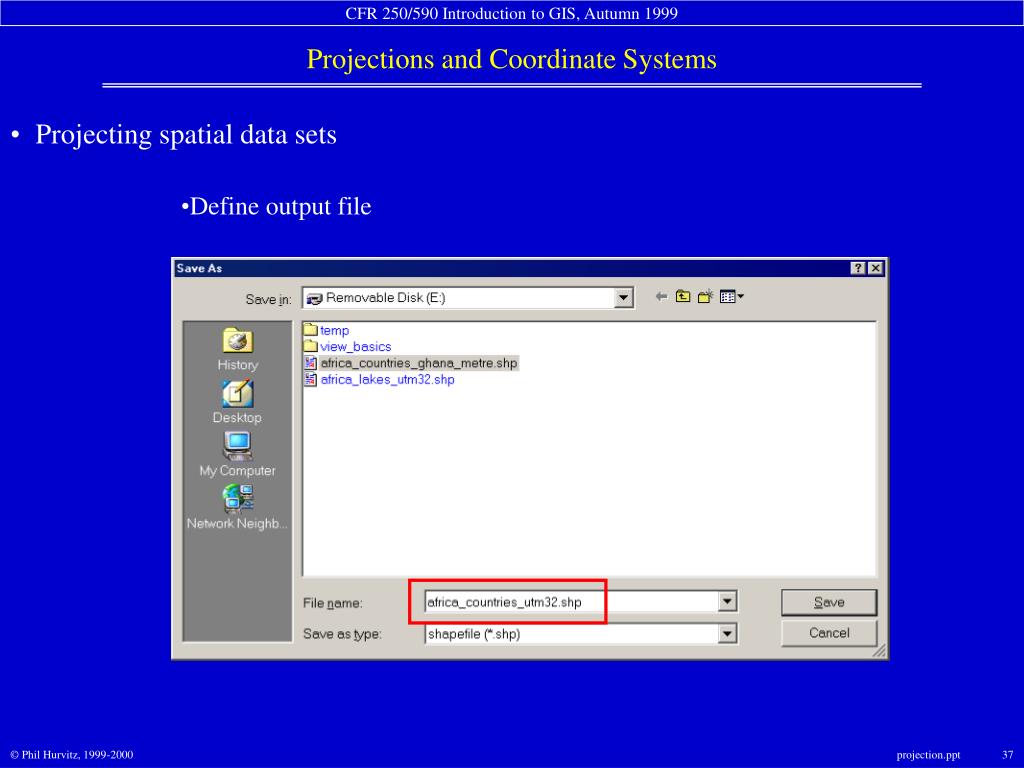
Task: Go up one folder level
Action: [x=683, y=297]
